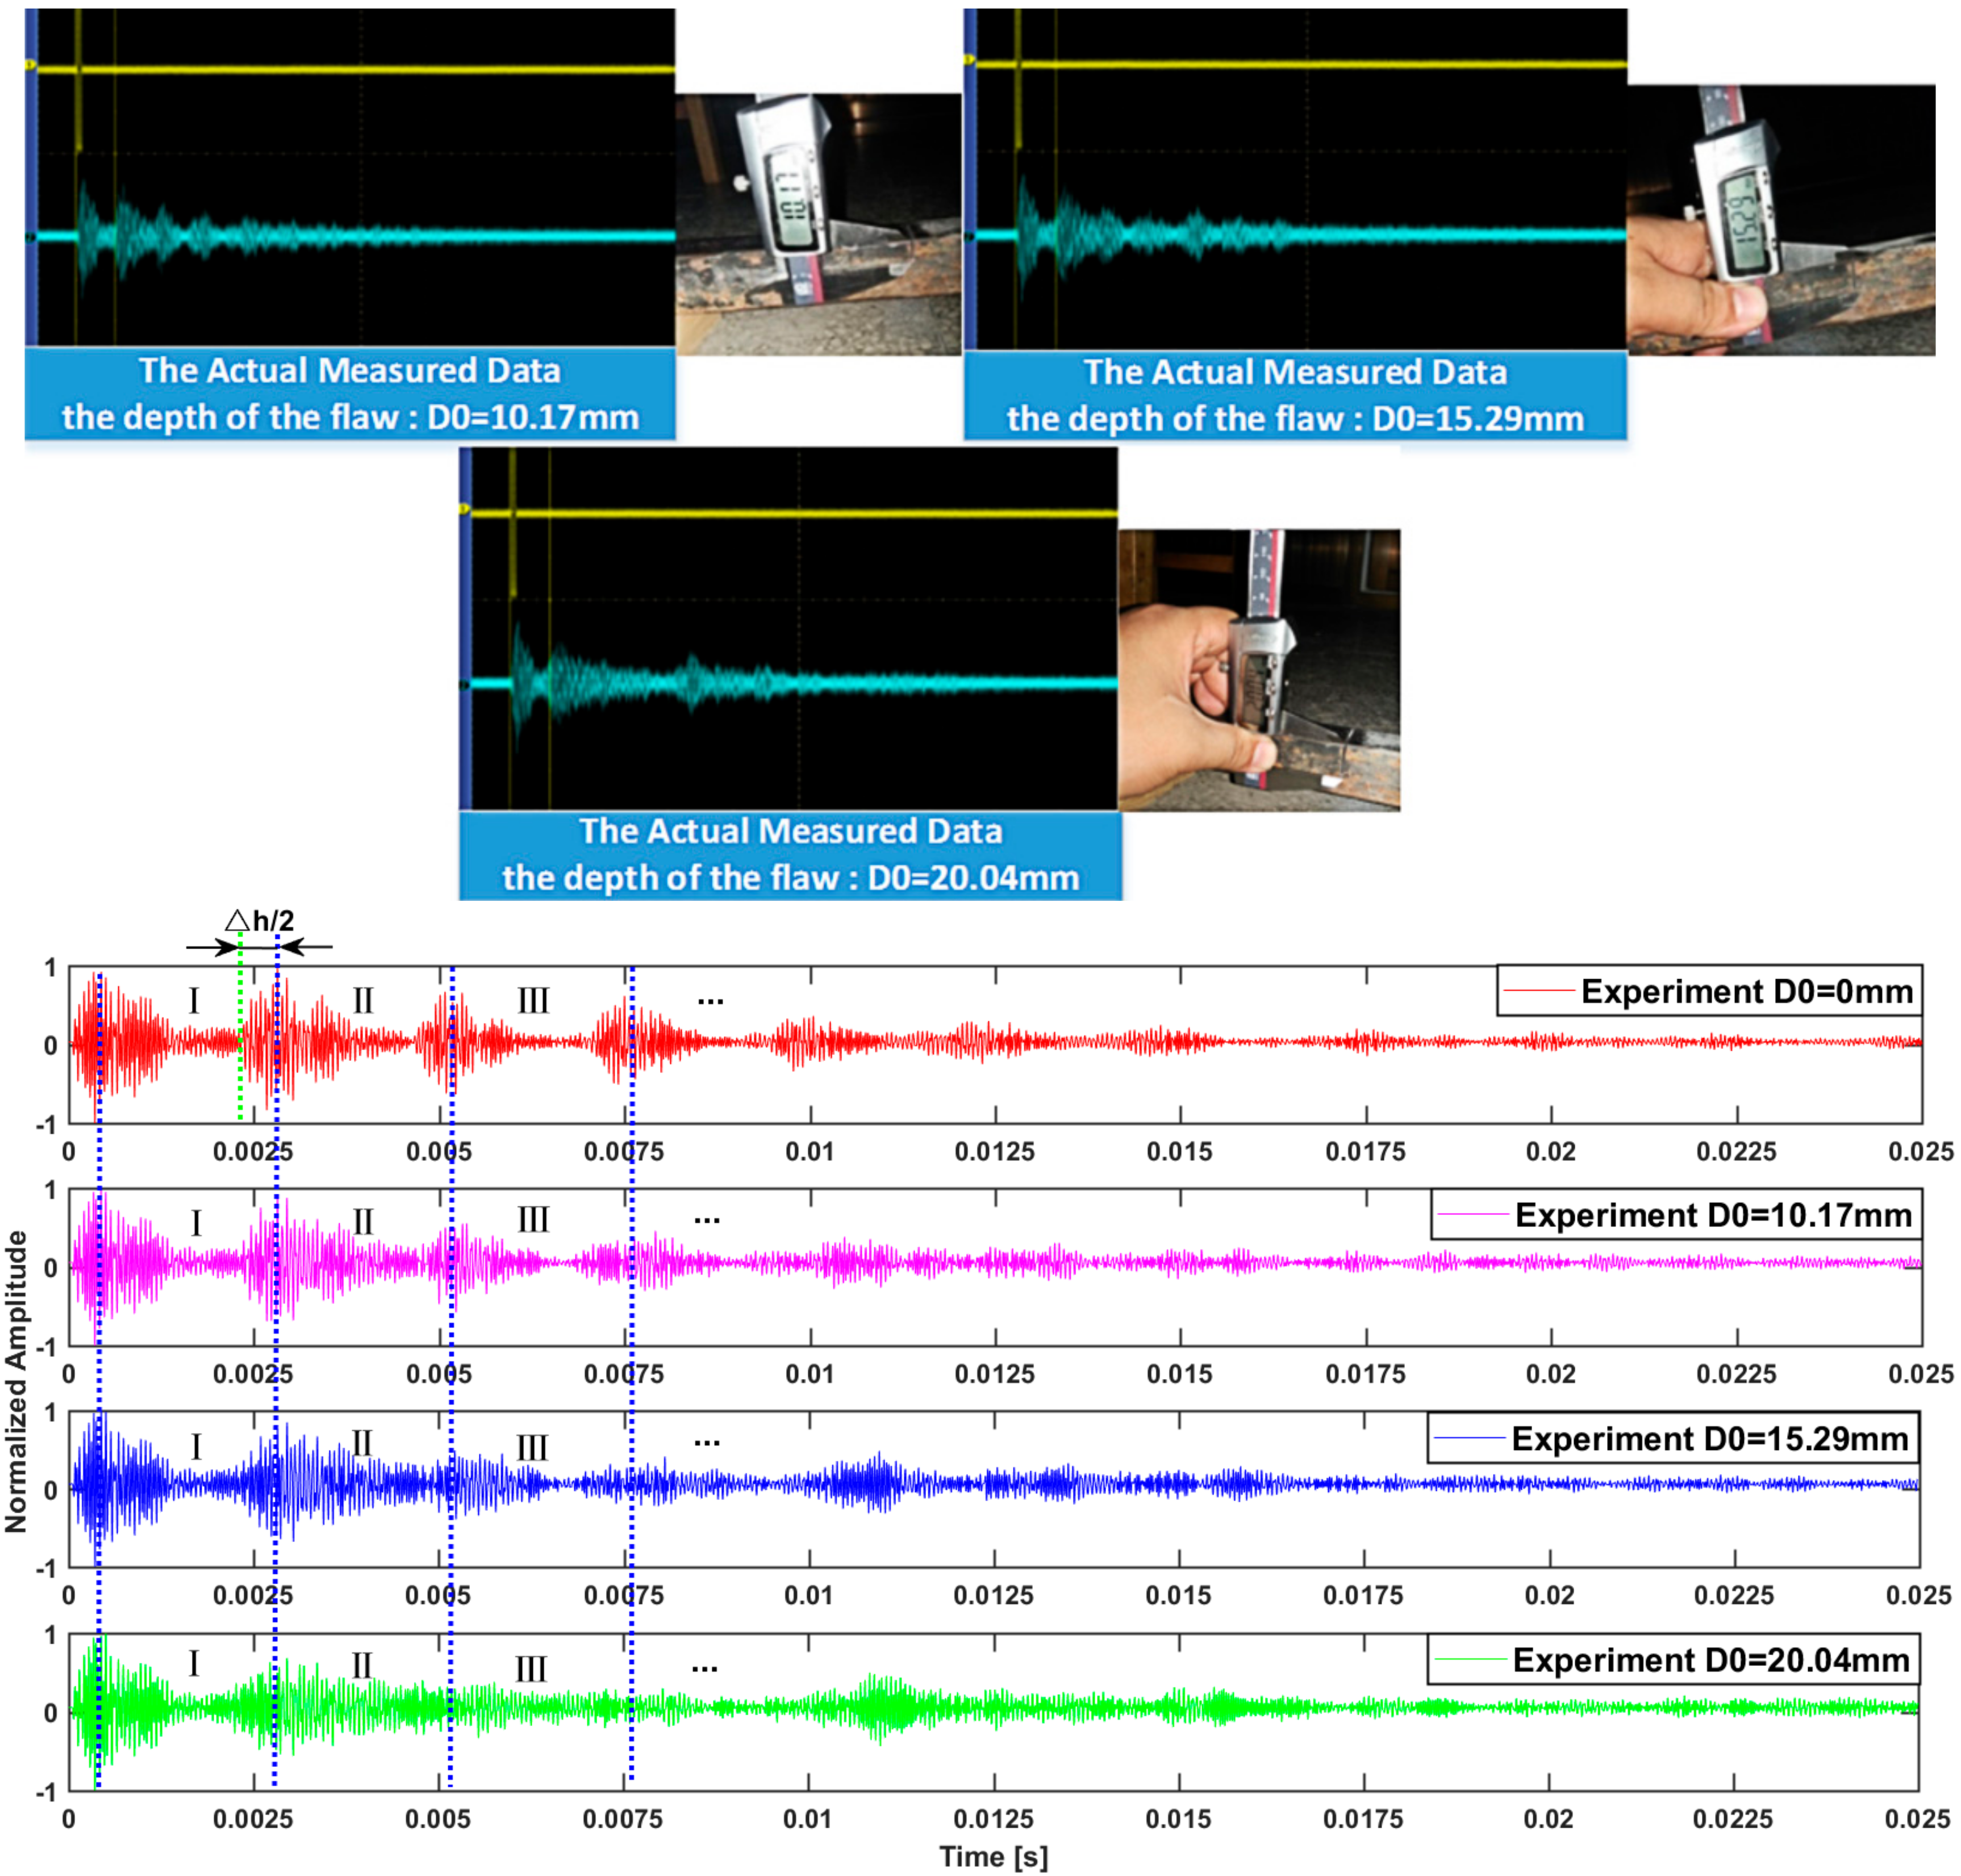Image resolution: width=1961 pixels, height=1876 pixels.
Task: Click the D0=15.29mm oscilloscope waveform image
Action: pyautogui.click(x=1295, y=178)
